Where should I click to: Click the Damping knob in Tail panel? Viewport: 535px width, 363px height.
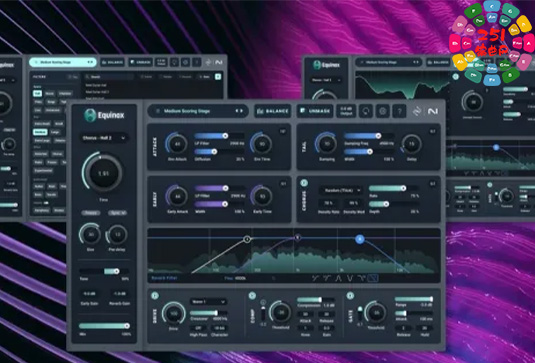point(327,144)
